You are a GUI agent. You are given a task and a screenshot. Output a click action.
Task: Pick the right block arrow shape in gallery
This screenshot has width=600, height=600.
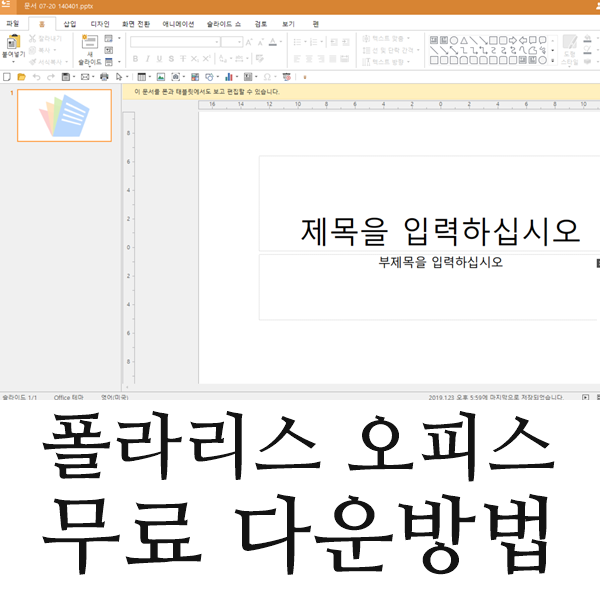(x=513, y=40)
